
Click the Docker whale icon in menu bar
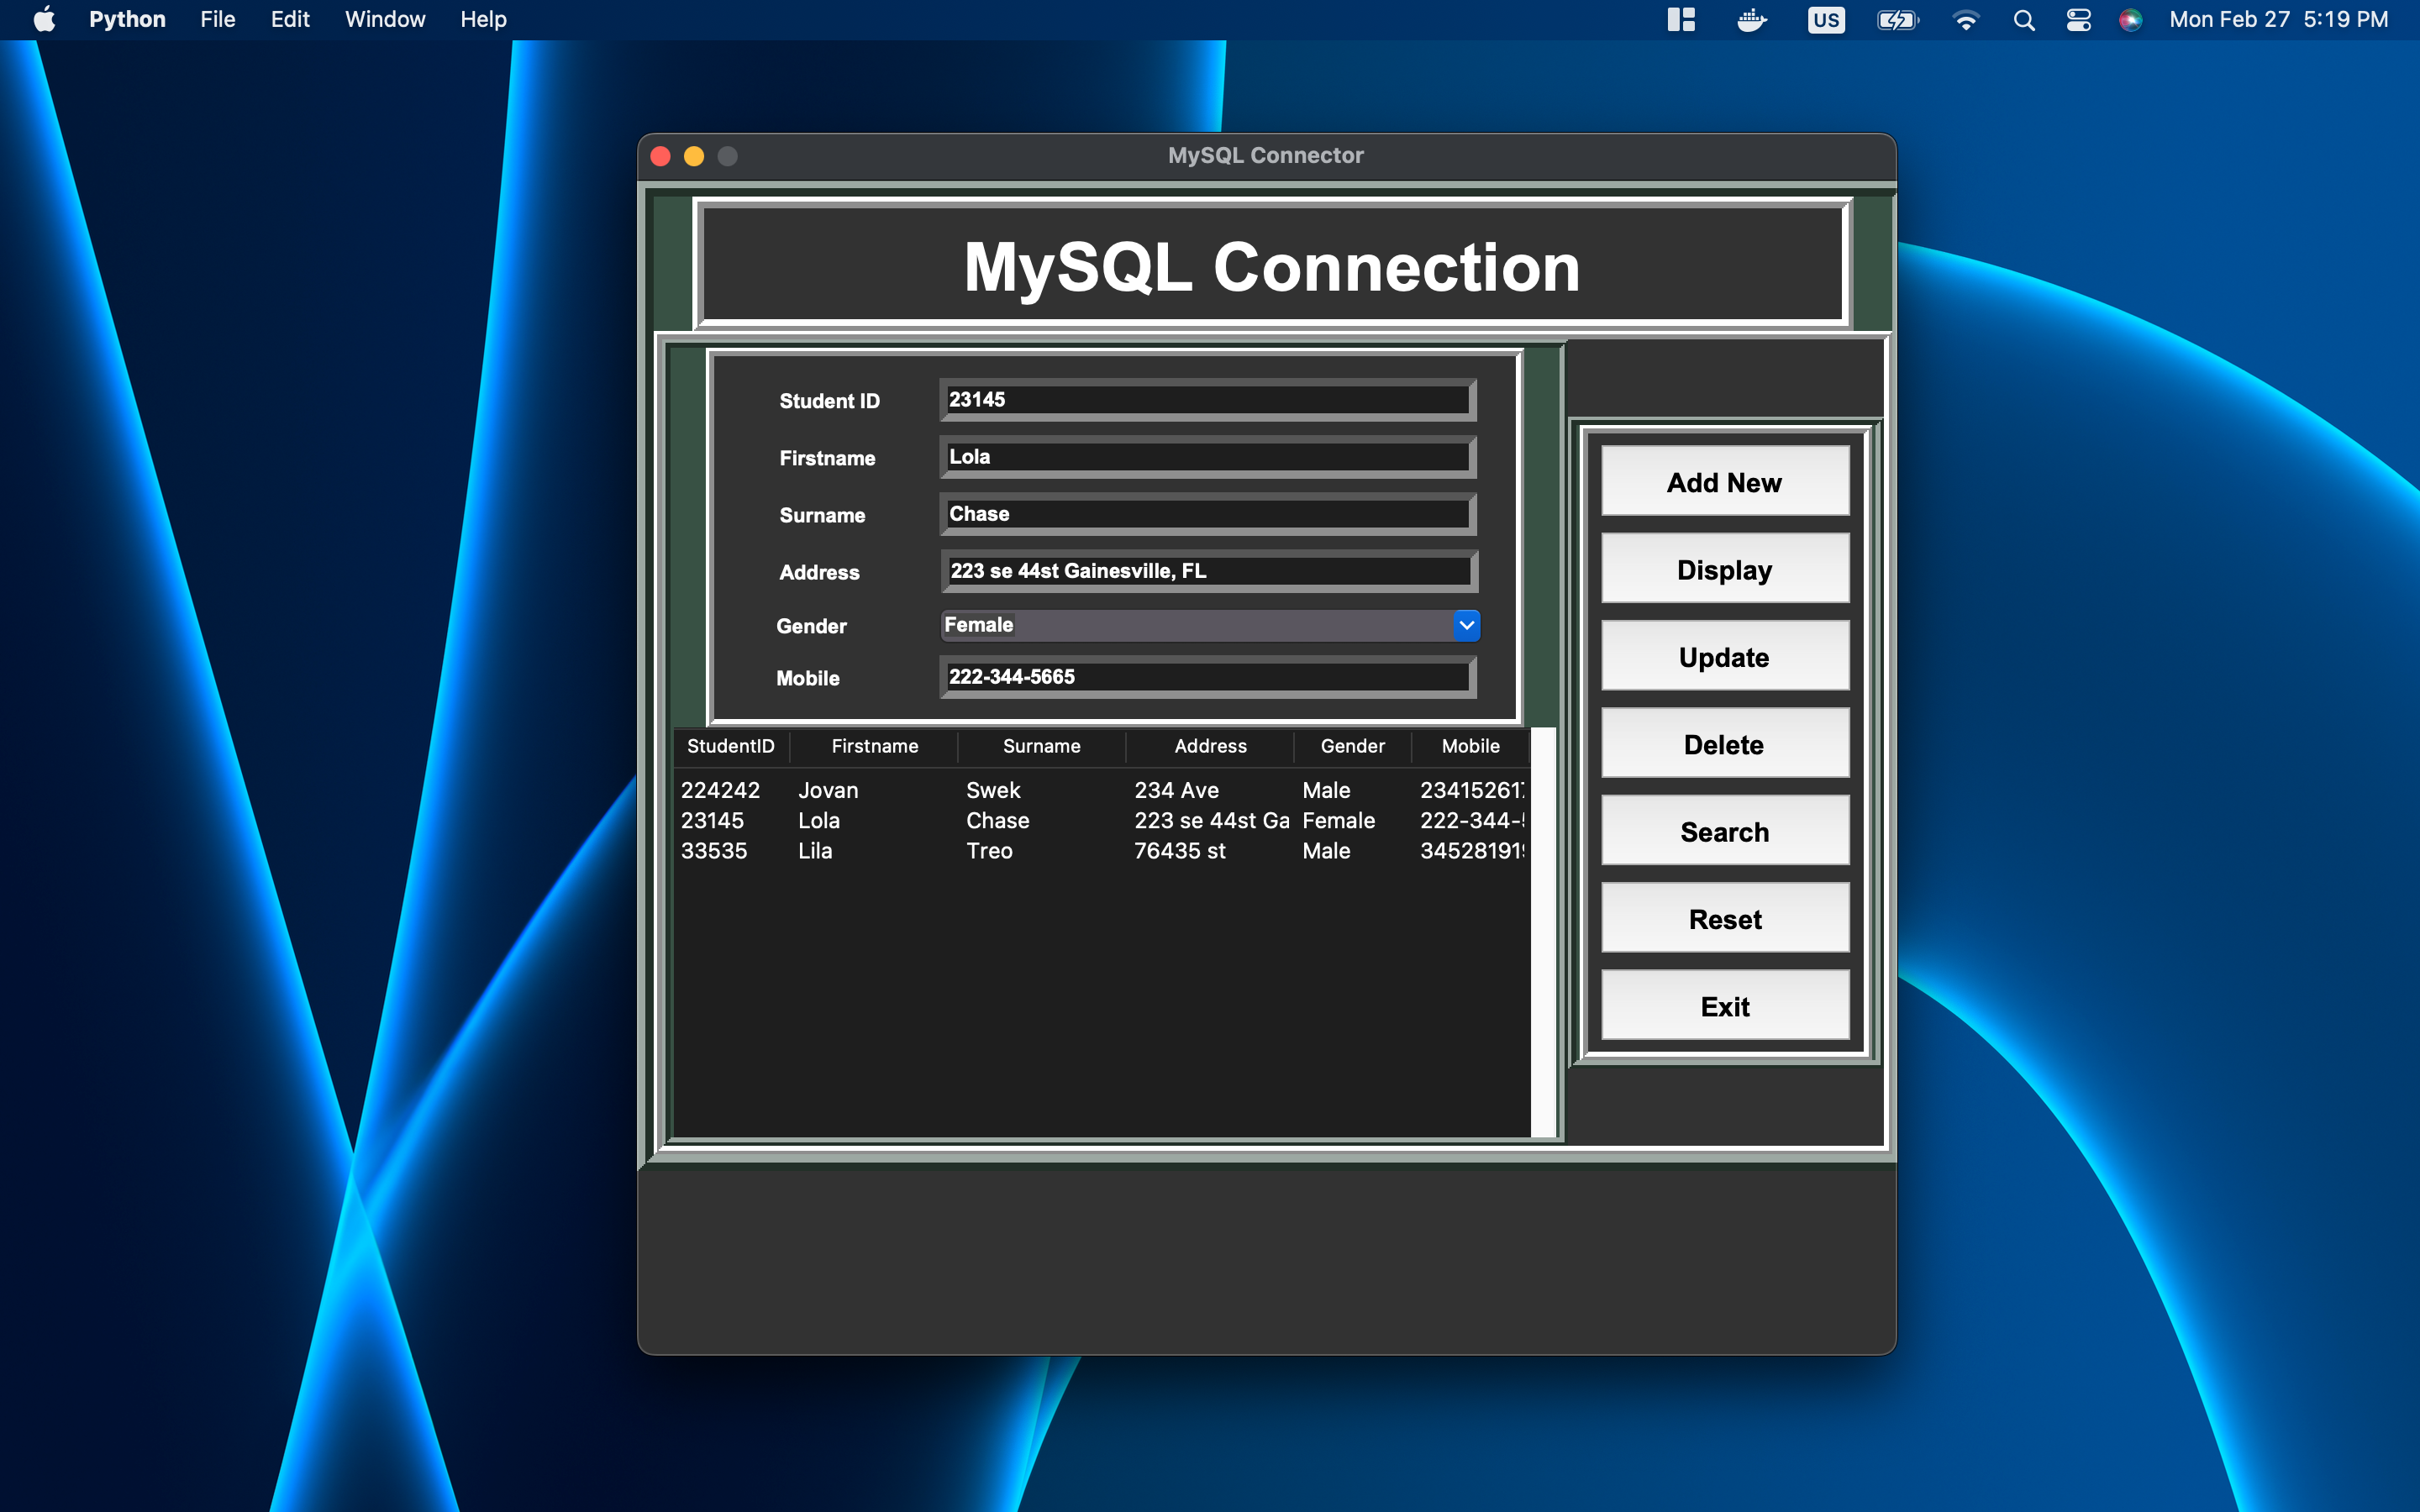[x=1754, y=19]
